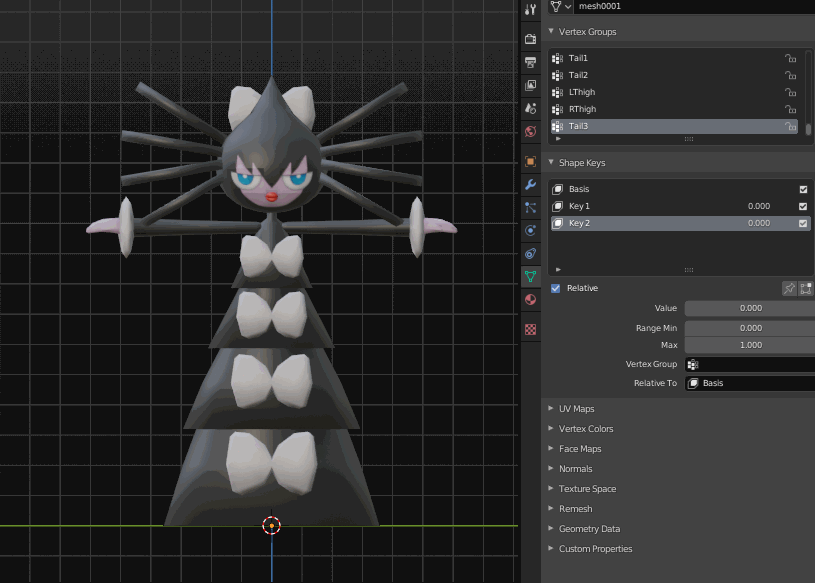Click the LThigh vertex group icon
The width and height of the screenshot is (815, 583).
[558, 92]
